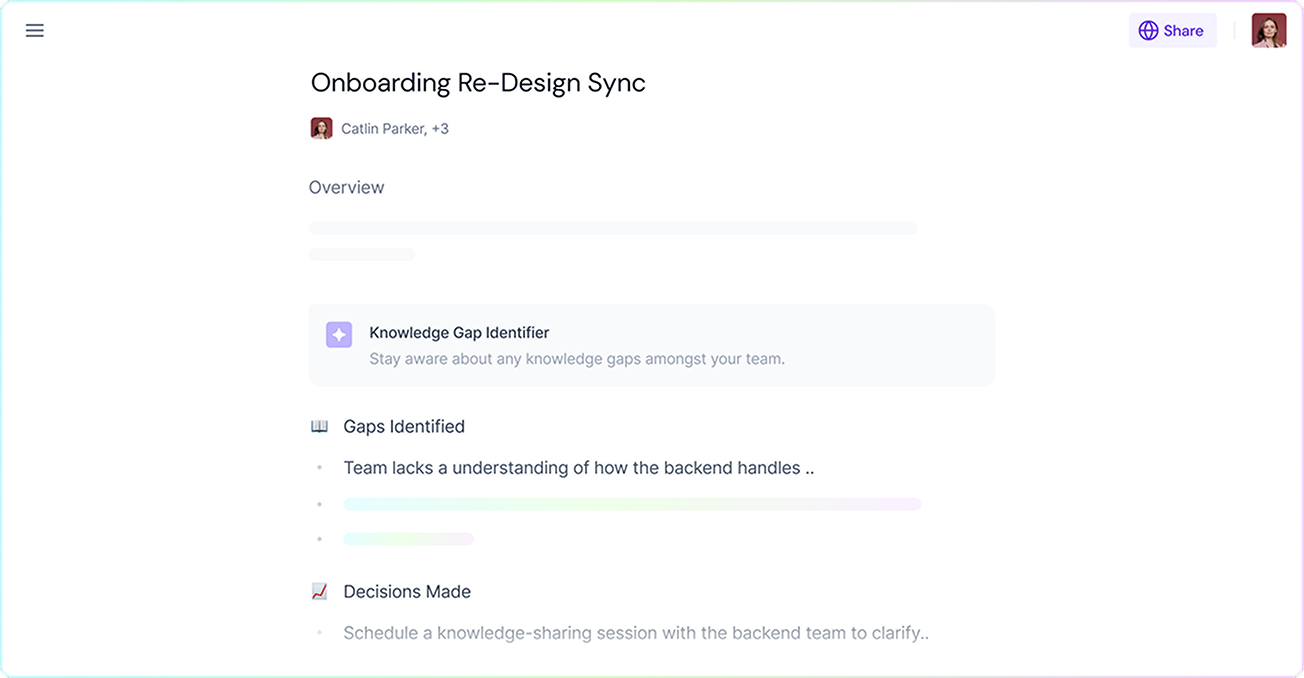This screenshot has height=678, width=1304.
Task: Click the sparkle Knowledge Gap Identifier icon
Action: tap(339, 335)
